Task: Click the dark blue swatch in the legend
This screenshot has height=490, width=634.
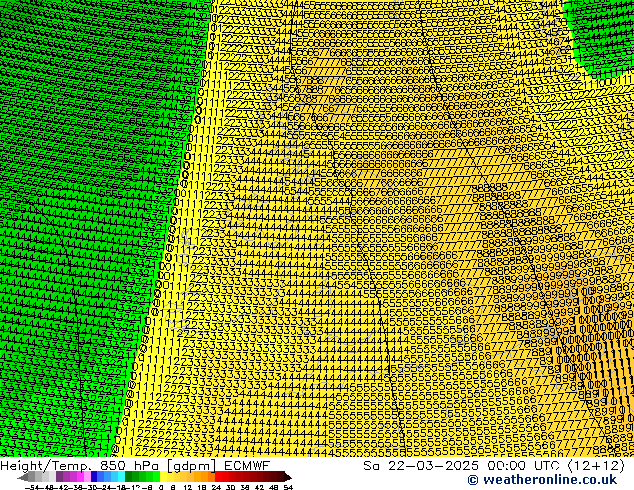Action: [x=94, y=477]
